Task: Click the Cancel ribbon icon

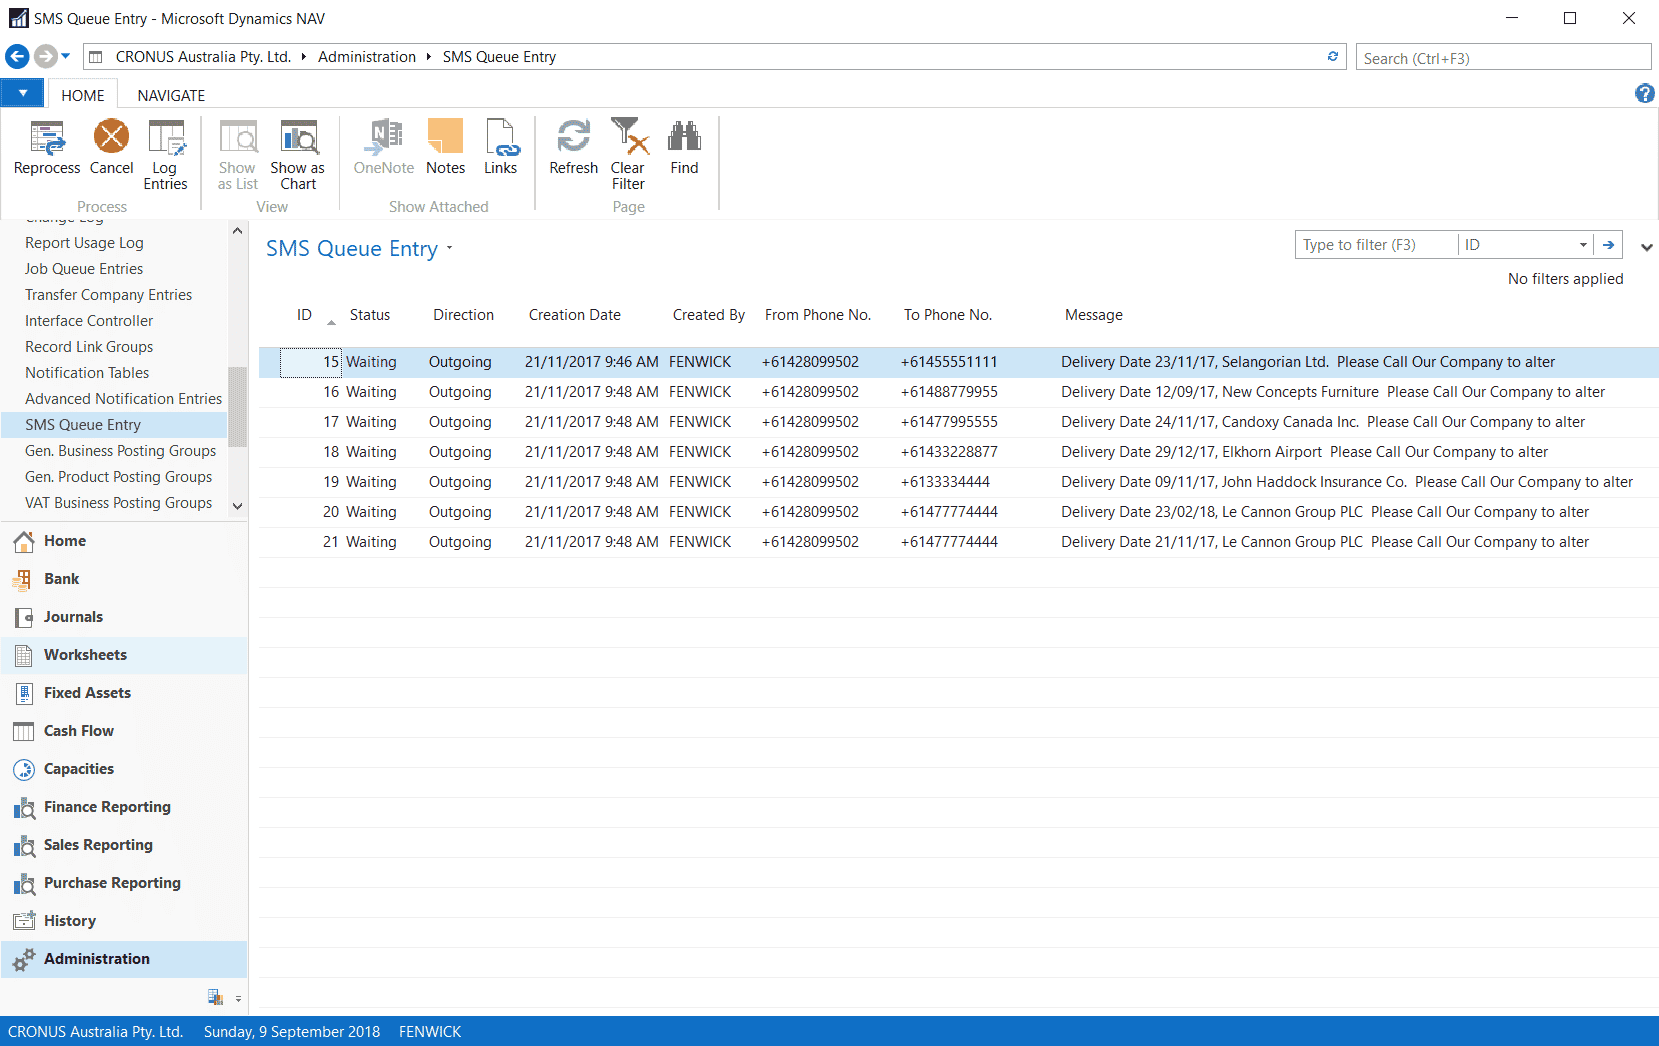Action: pos(111,148)
